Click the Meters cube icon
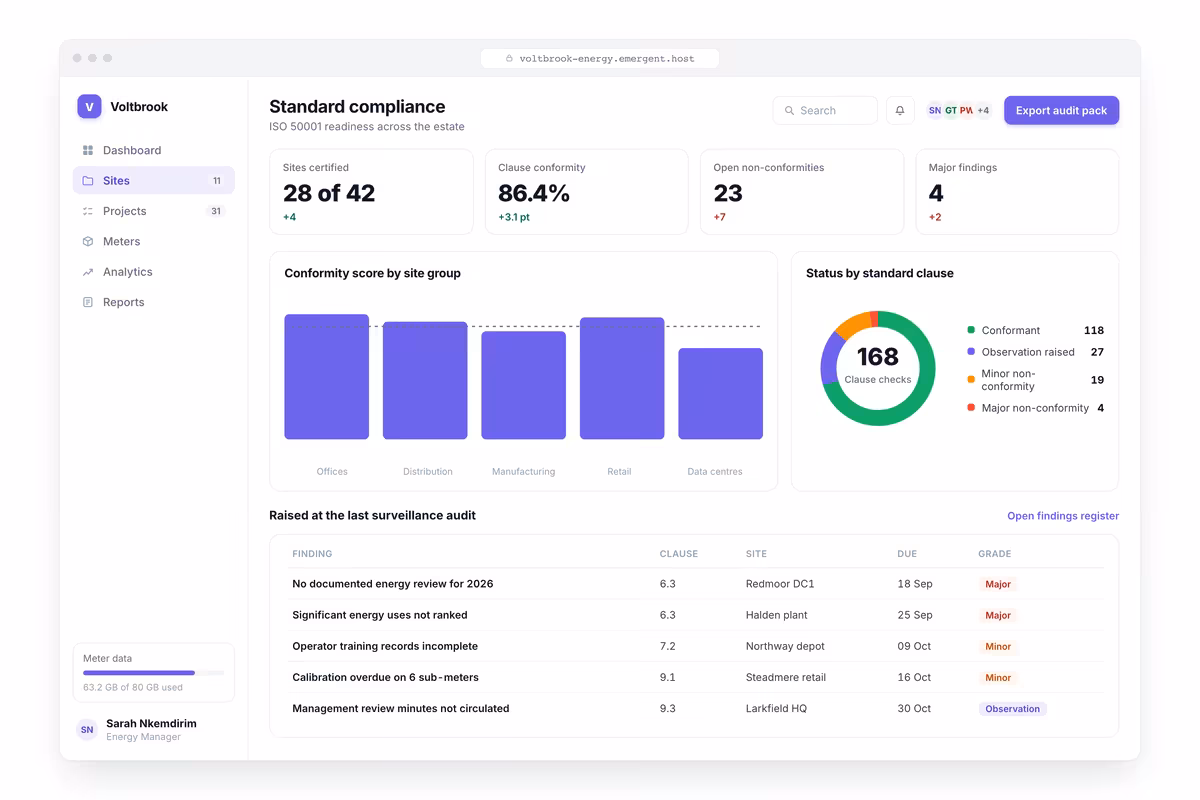This screenshot has width=1200, height=800. click(88, 242)
